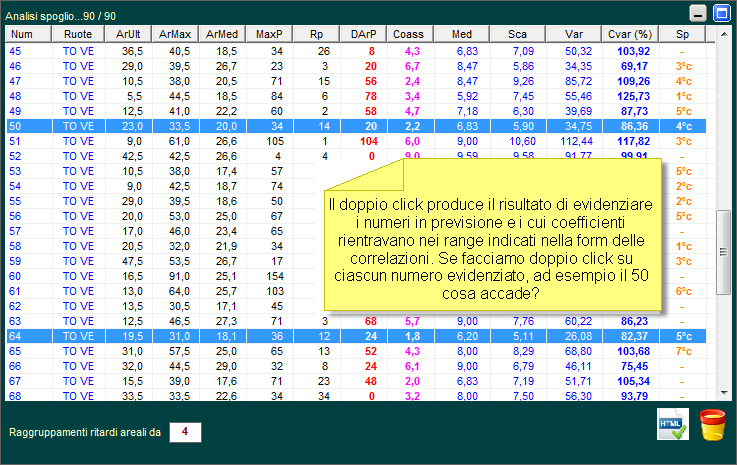
Task: Minimize the Analisi spoglio window
Action: tap(698, 13)
